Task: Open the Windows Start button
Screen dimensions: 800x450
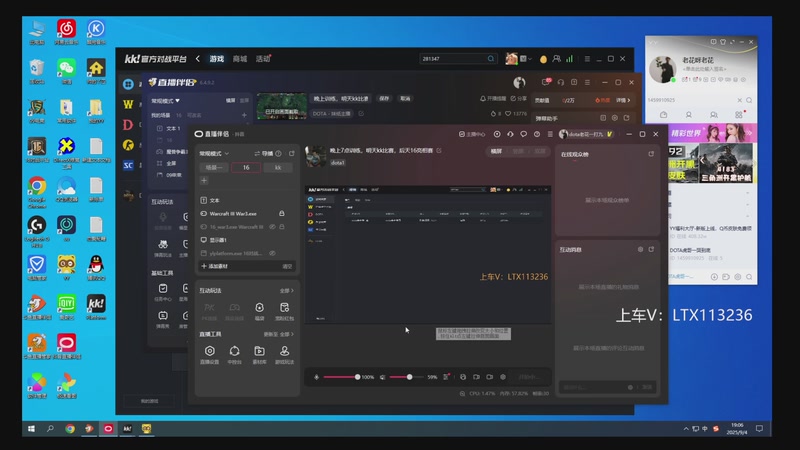Action: pos(31,429)
